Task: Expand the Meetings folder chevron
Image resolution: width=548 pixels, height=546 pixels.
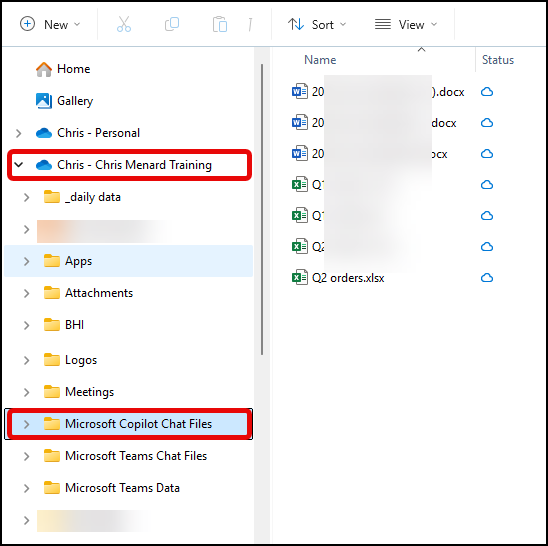Action: [27, 393]
